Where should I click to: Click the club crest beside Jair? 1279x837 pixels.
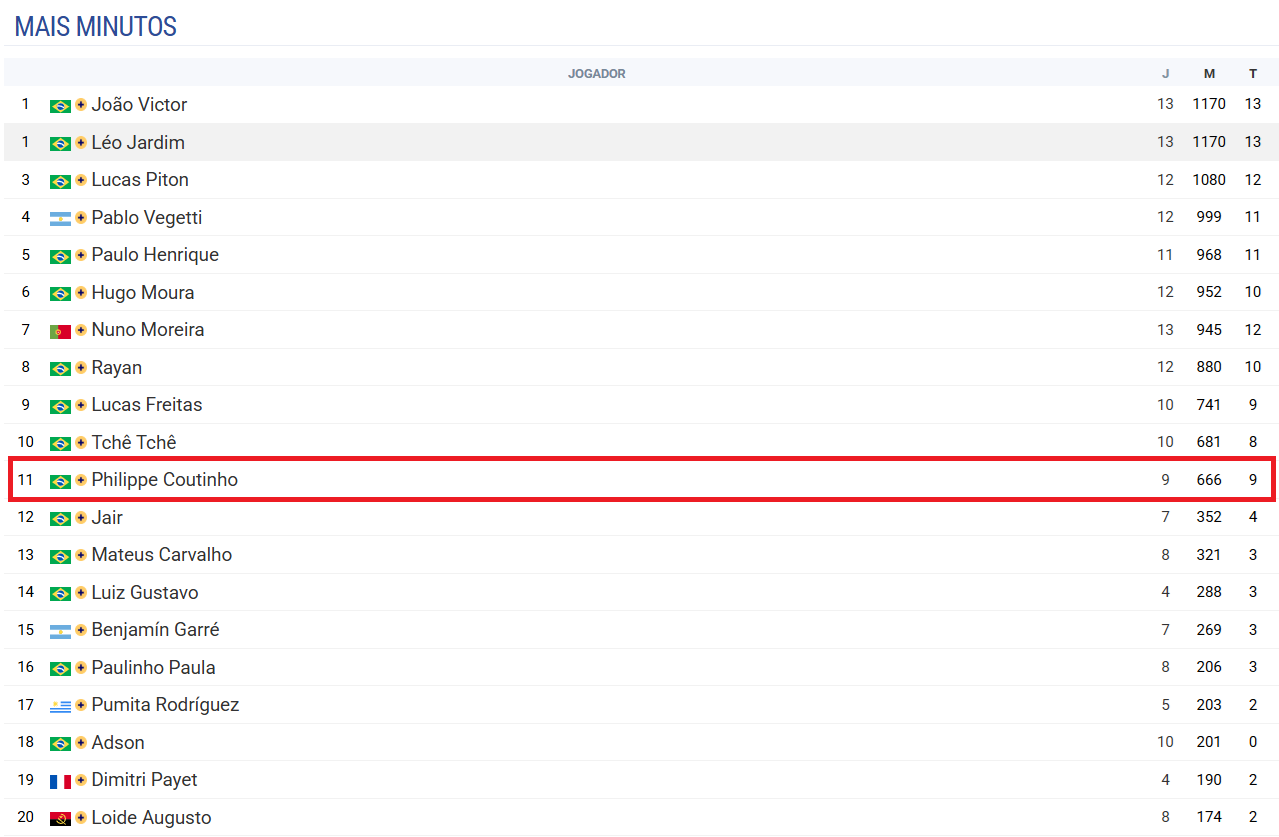[81, 518]
